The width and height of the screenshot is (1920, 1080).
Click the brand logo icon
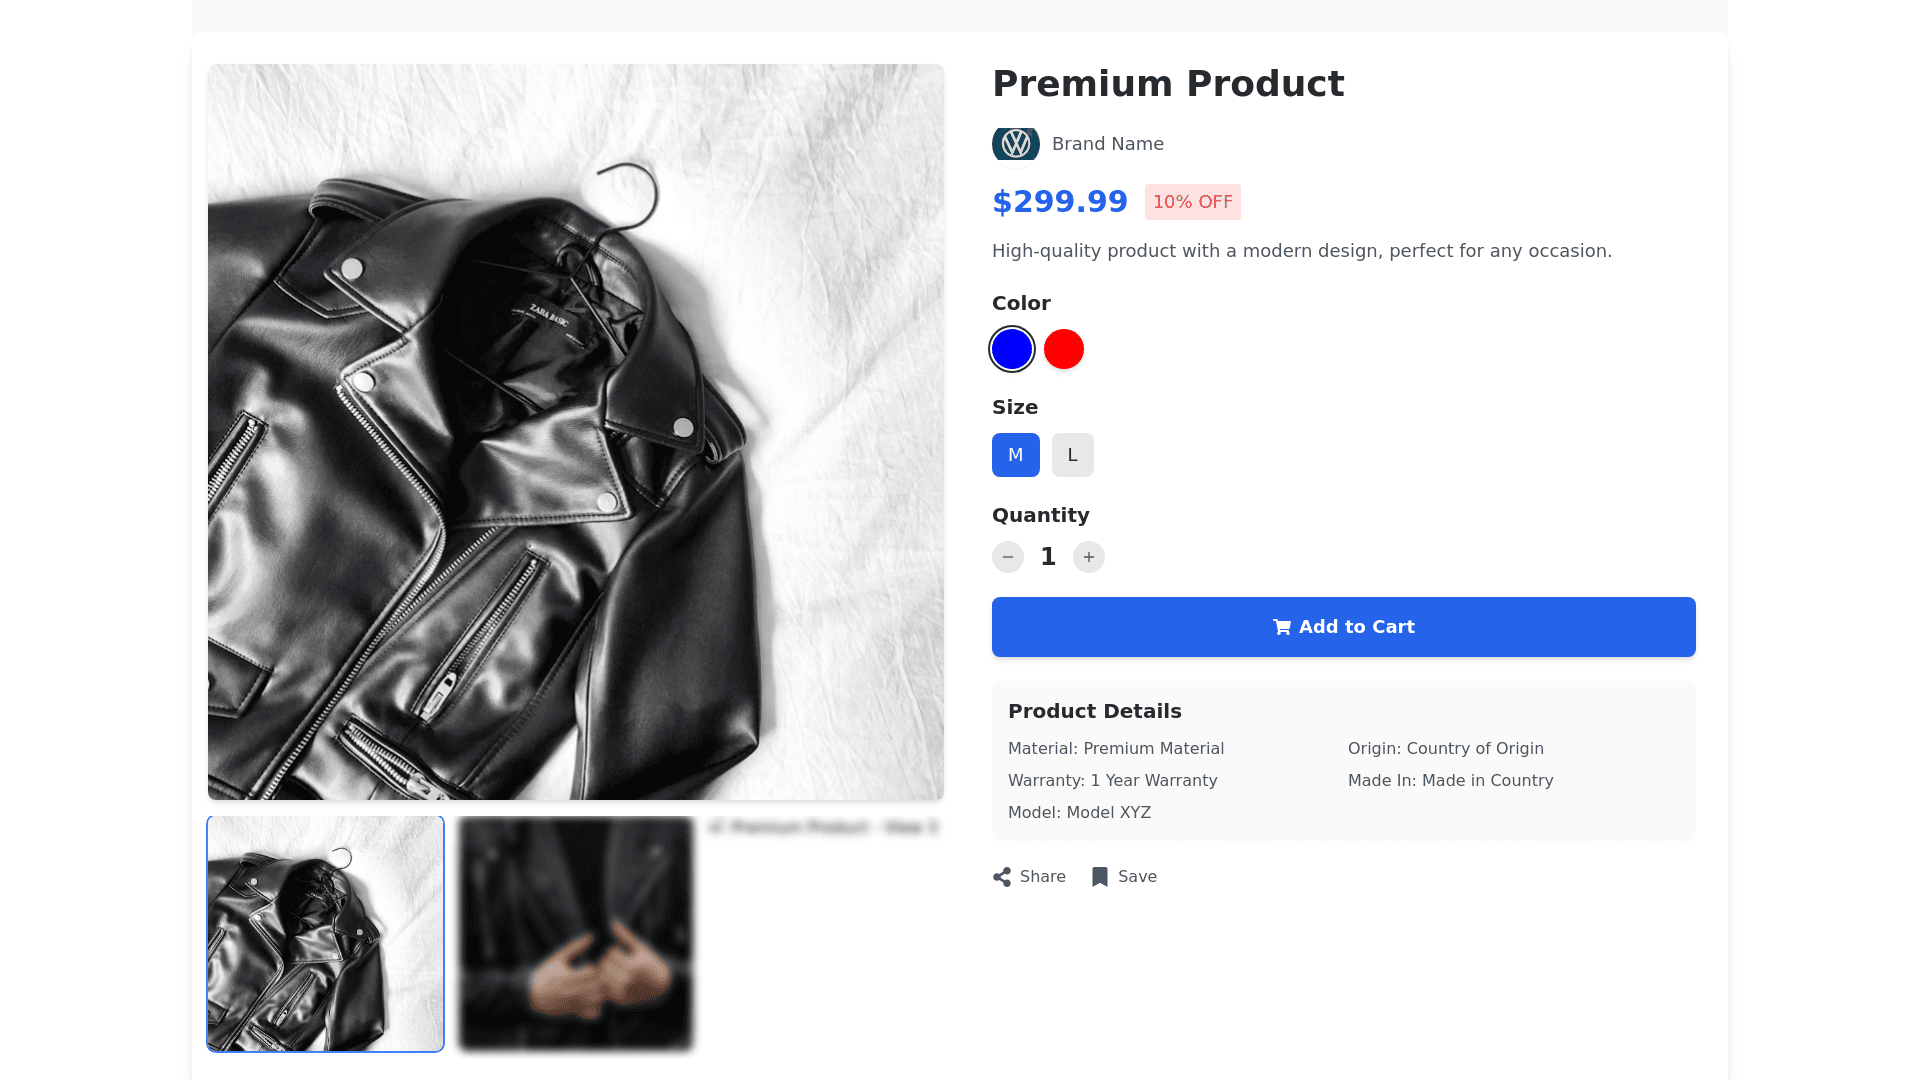[x=1015, y=144]
